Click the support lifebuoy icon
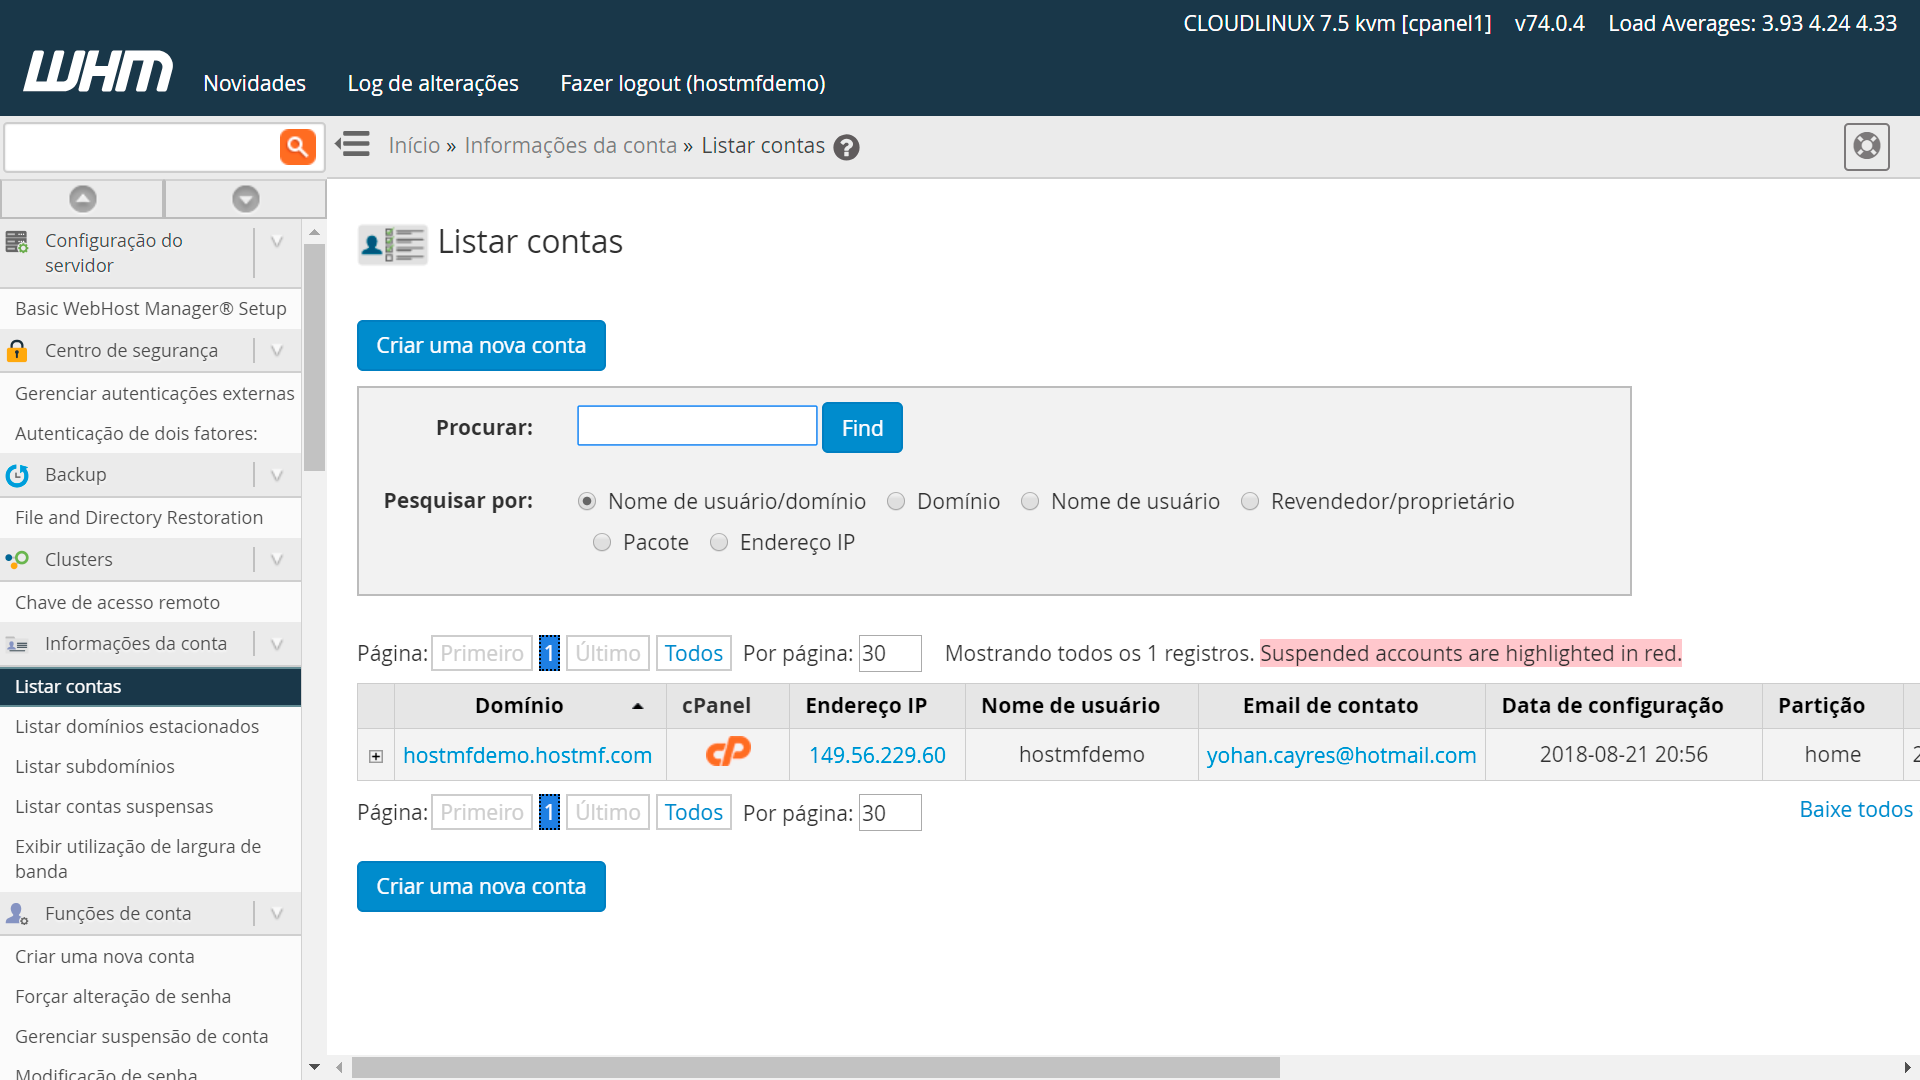Screen dimensions: 1920x1080 (1866, 147)
